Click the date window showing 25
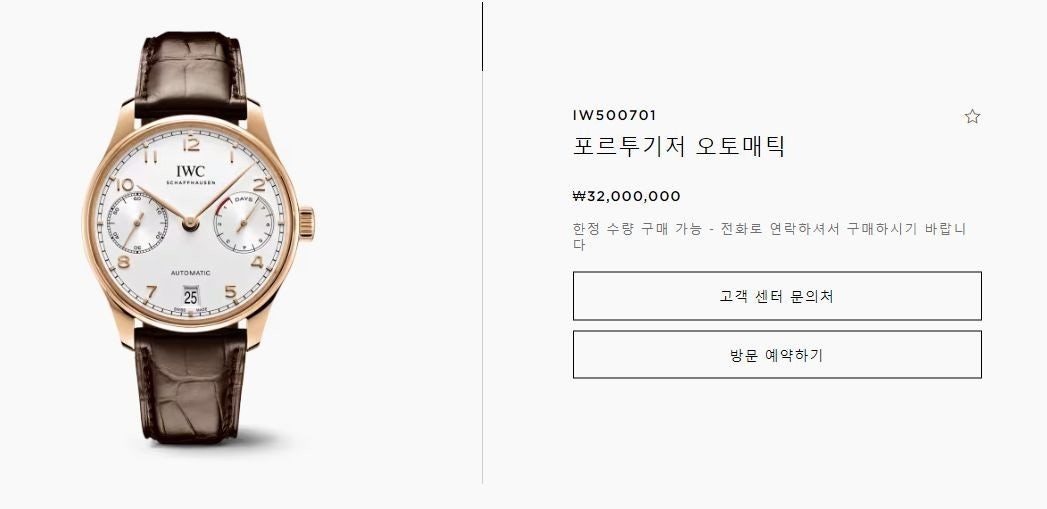Image resolution: width=1047 pixels, height=509 pixels. (191, 296)
